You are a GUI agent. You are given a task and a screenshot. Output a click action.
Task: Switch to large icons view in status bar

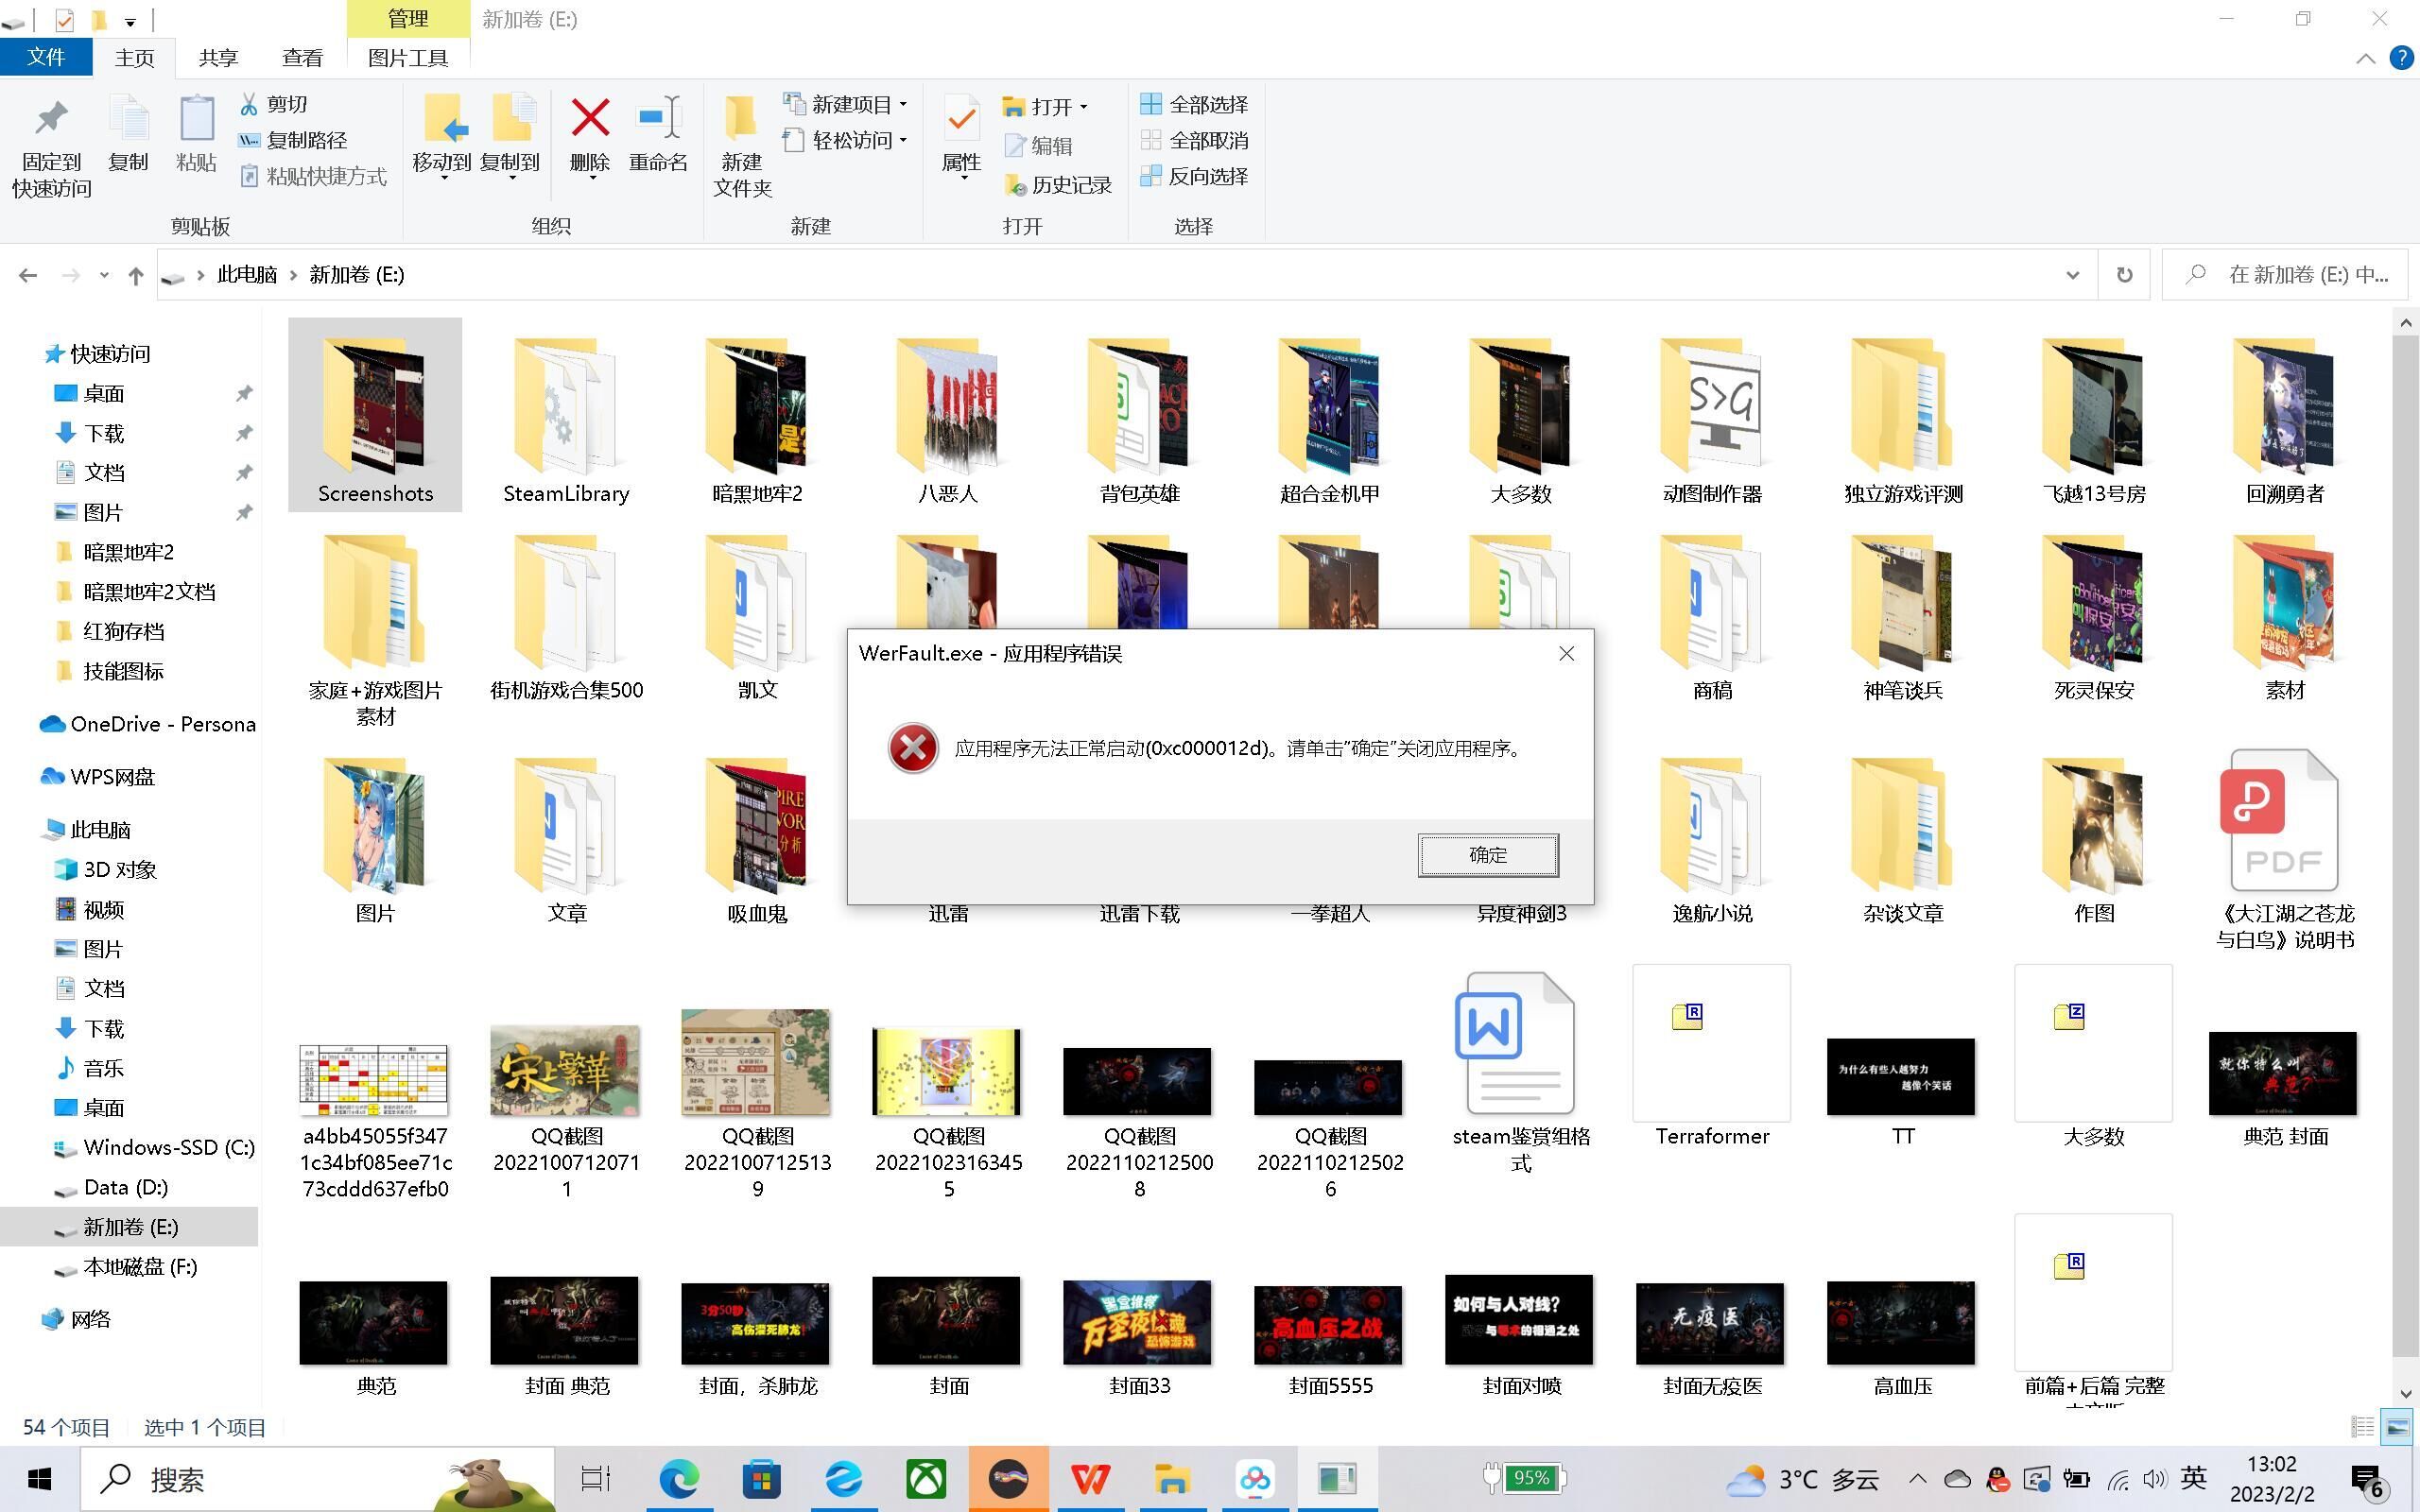point(2397,1427)
